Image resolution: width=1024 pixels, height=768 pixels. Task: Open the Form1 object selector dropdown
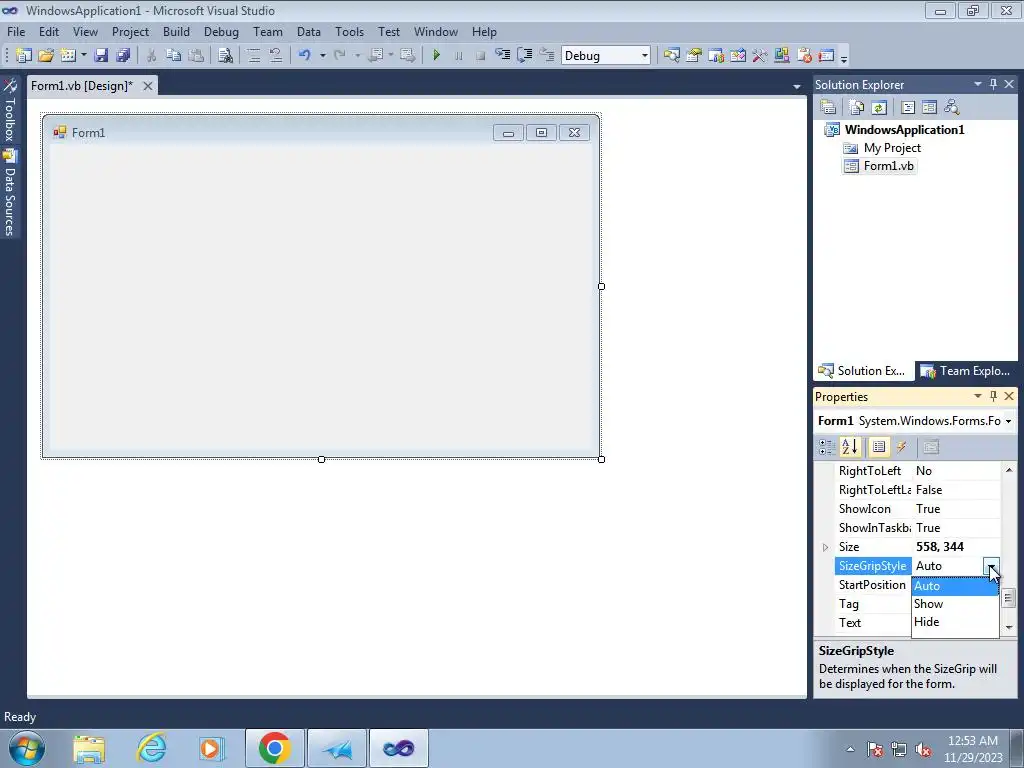(x=1008, y=421)
